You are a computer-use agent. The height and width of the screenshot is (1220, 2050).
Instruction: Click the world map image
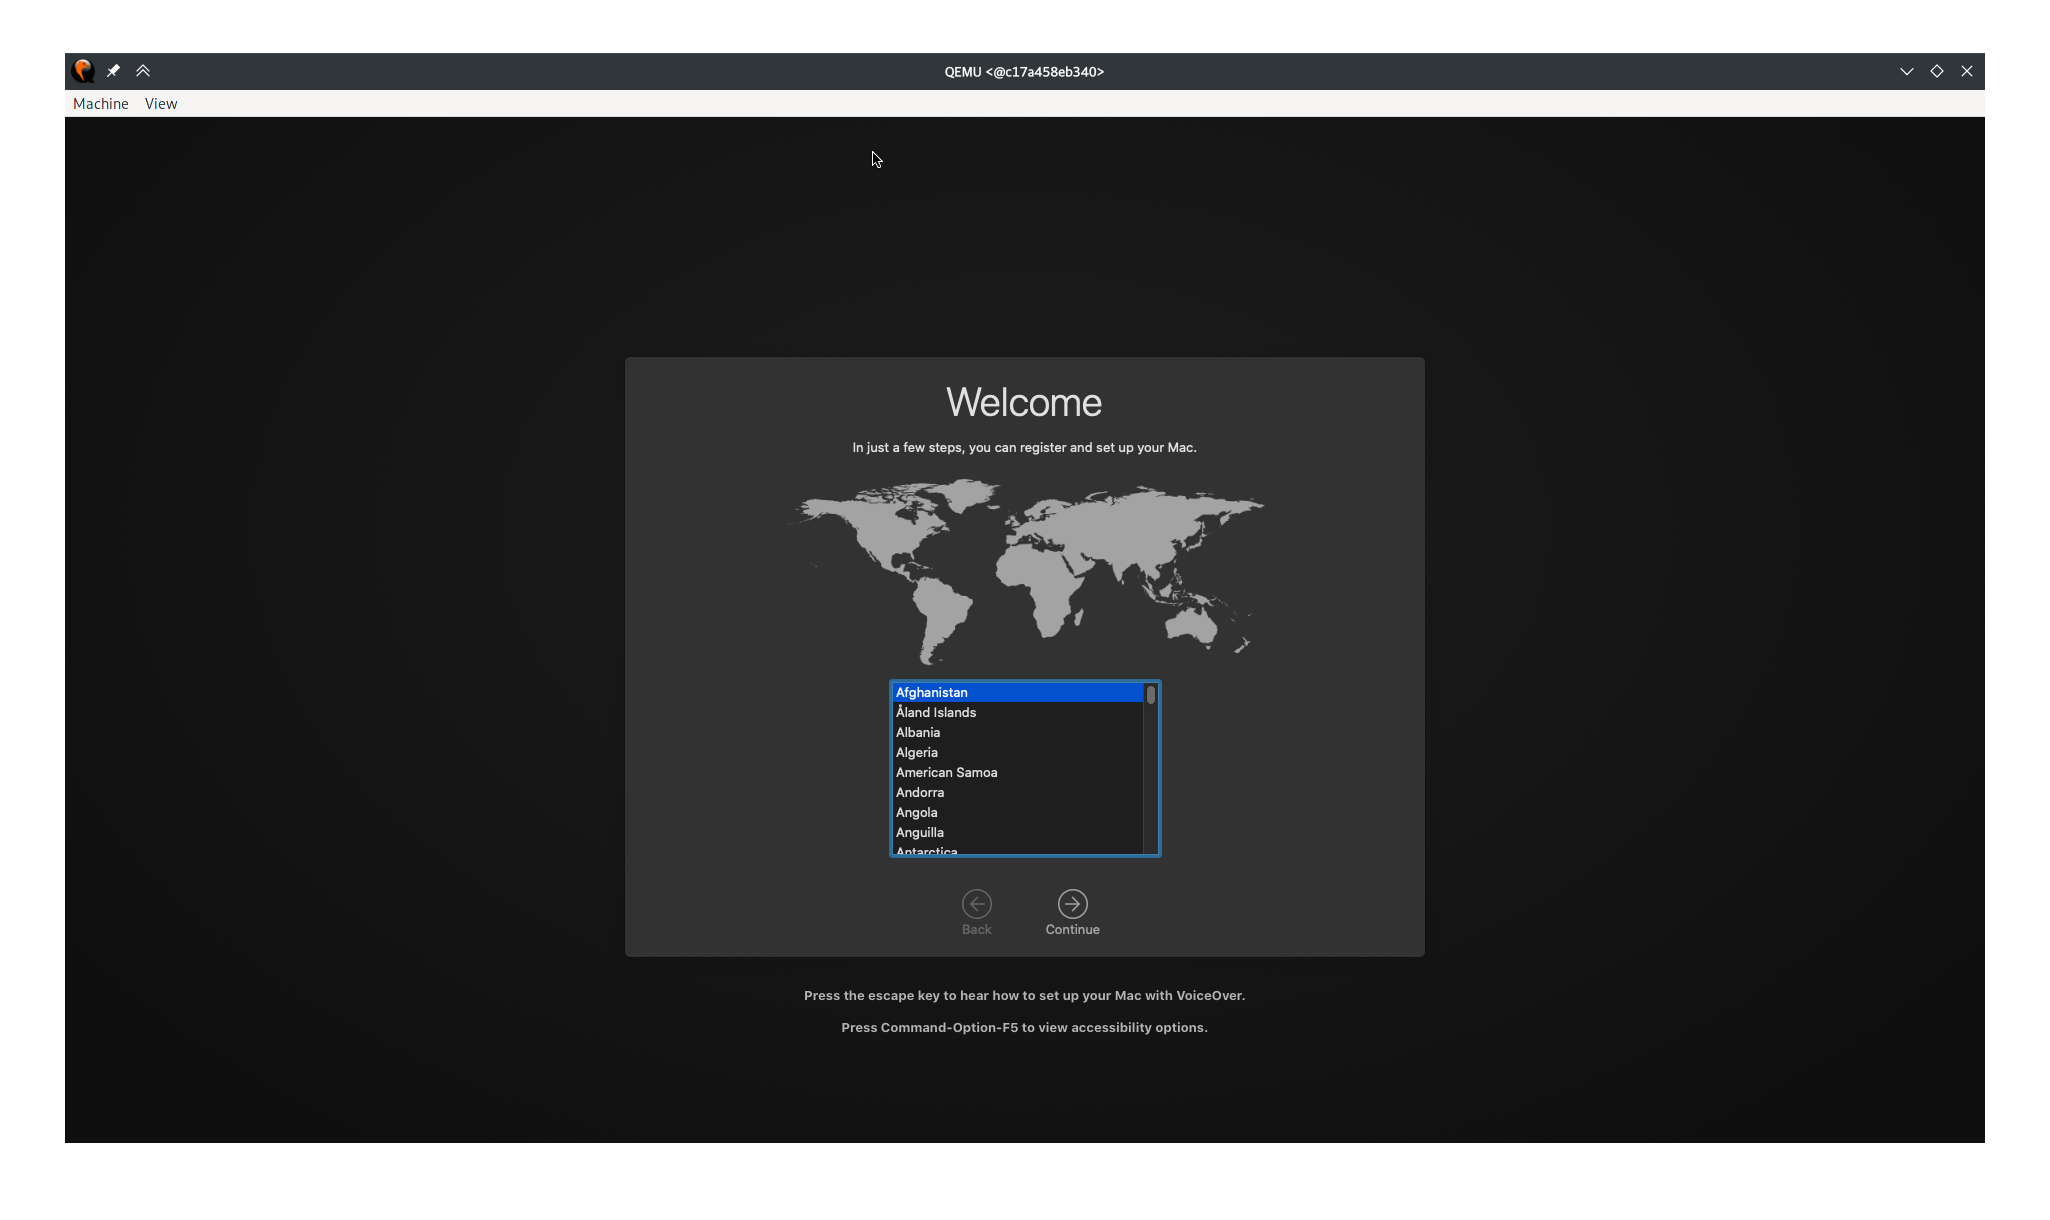click(x=1025, y=570)
